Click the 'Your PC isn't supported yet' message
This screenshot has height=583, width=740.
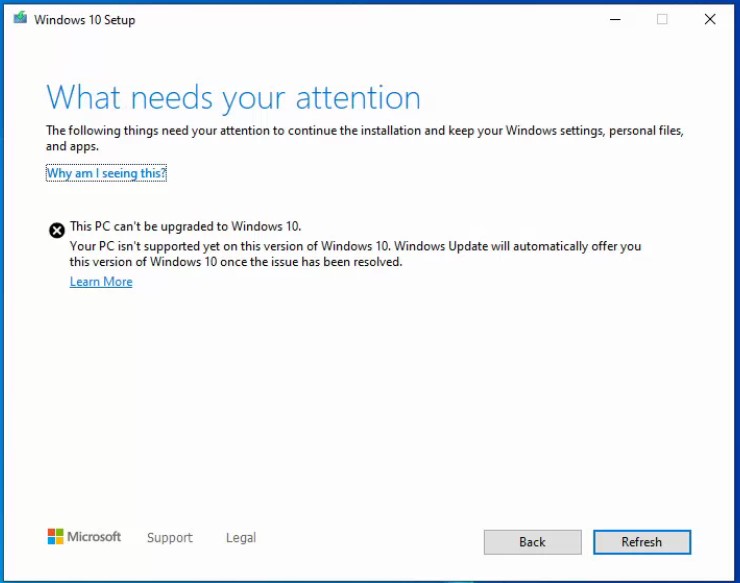355,254
